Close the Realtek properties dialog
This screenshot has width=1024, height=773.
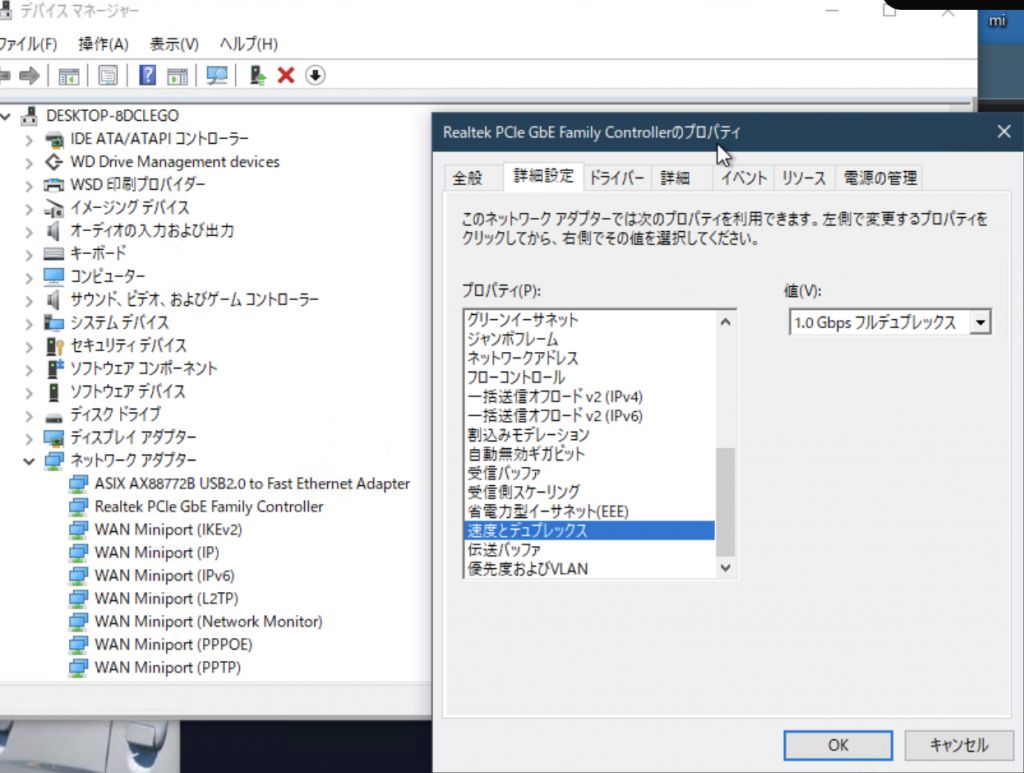1004,132
